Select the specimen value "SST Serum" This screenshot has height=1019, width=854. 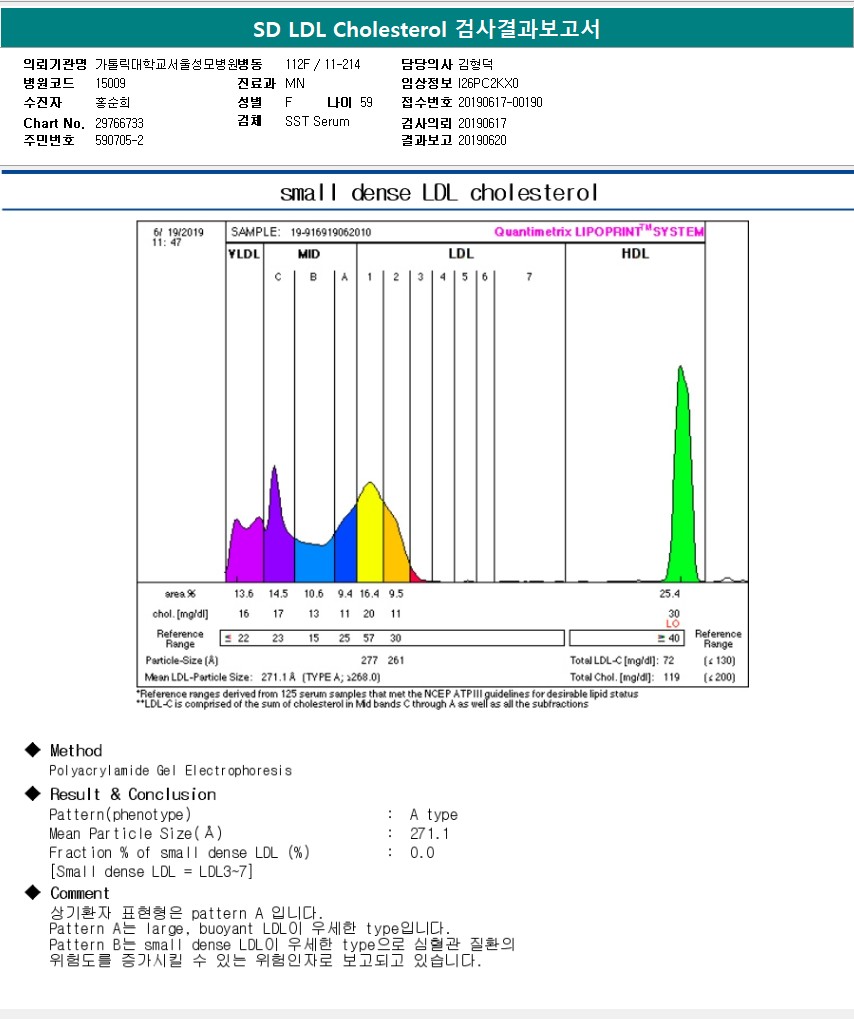click(x=317, y=122)
